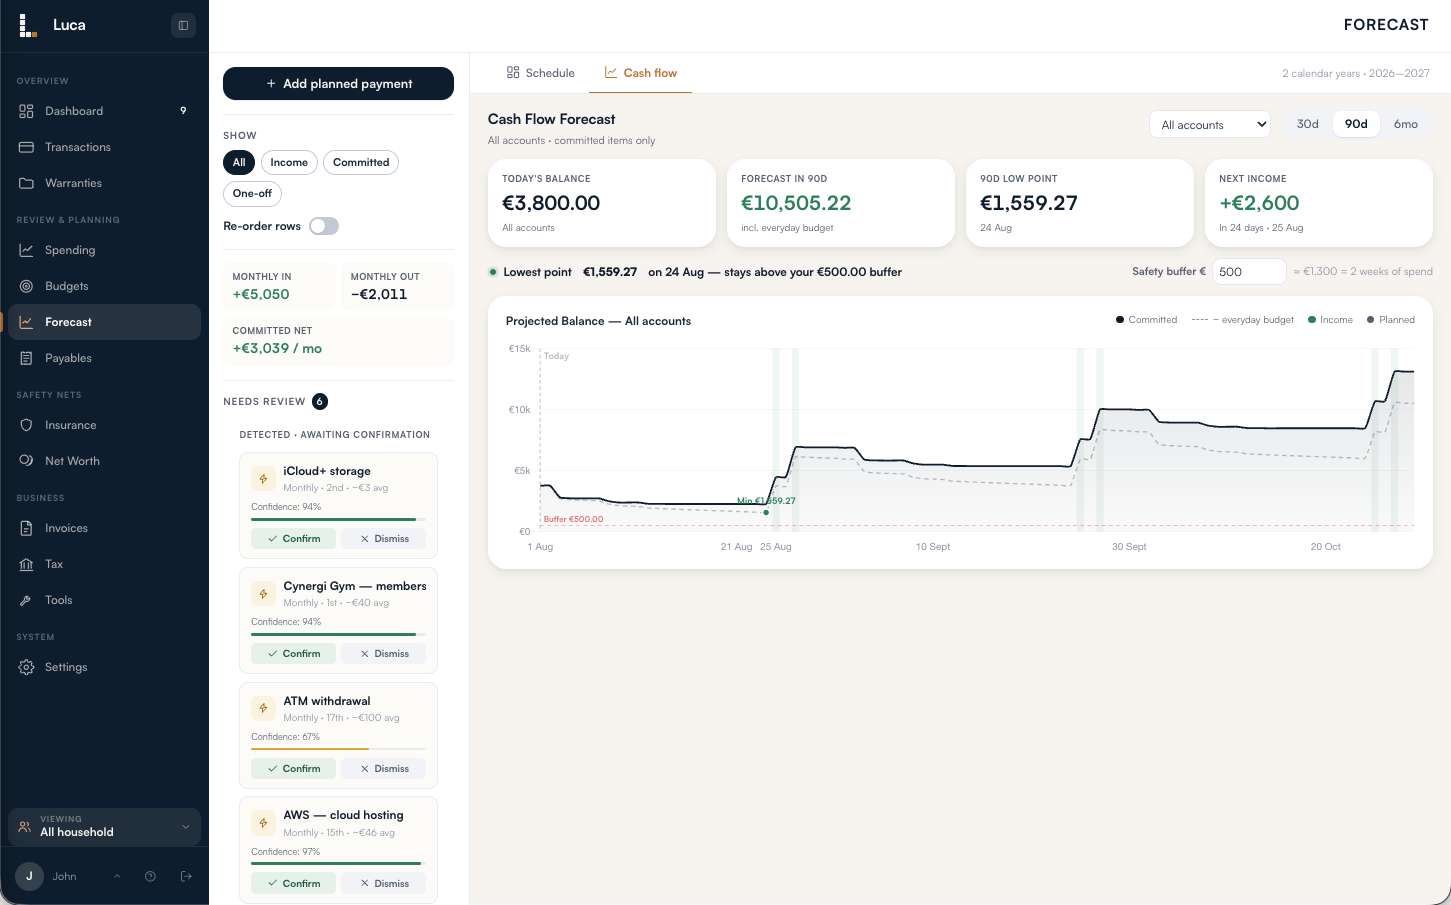Click the help icon beside John
Viewport: 1451px width, 905px height.
pos(150,876)
